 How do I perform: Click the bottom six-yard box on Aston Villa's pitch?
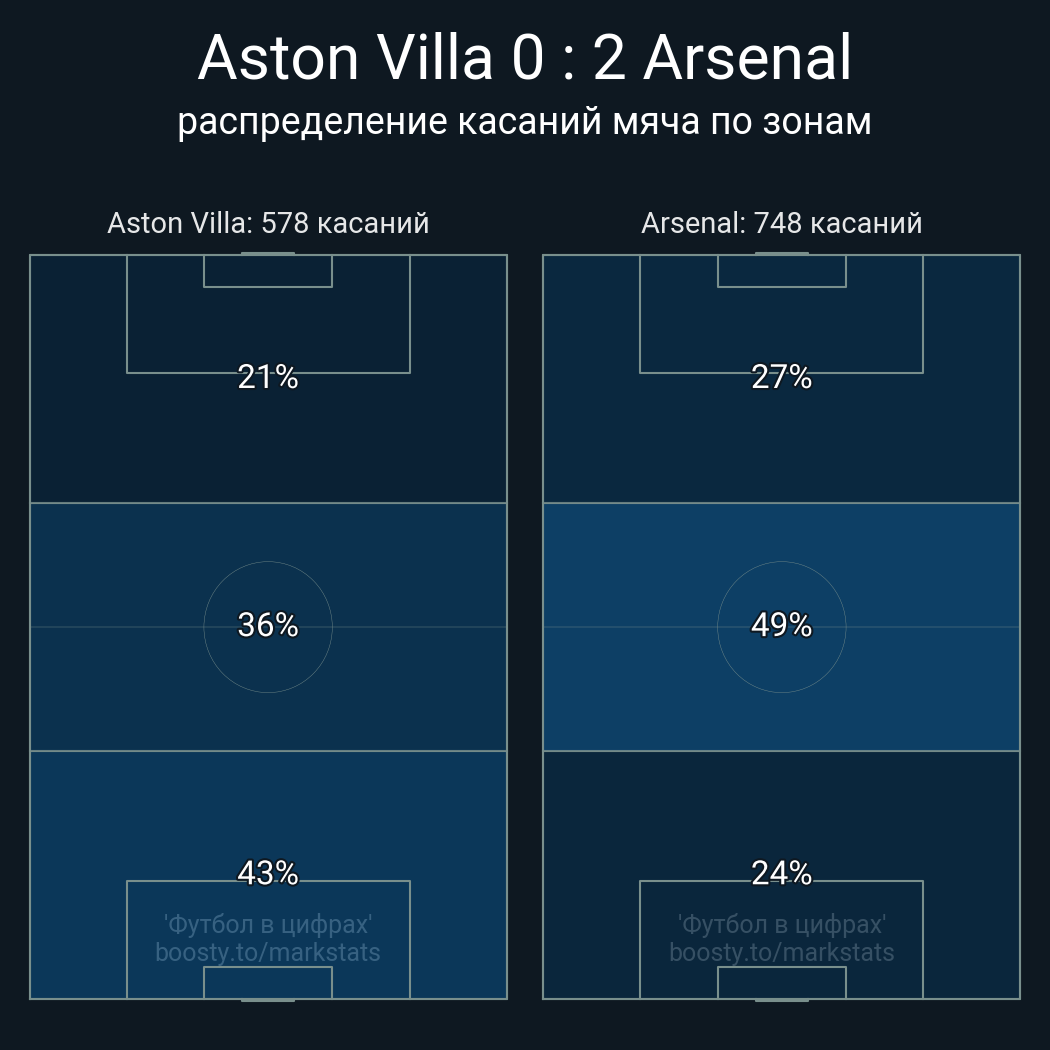(268, 982)
